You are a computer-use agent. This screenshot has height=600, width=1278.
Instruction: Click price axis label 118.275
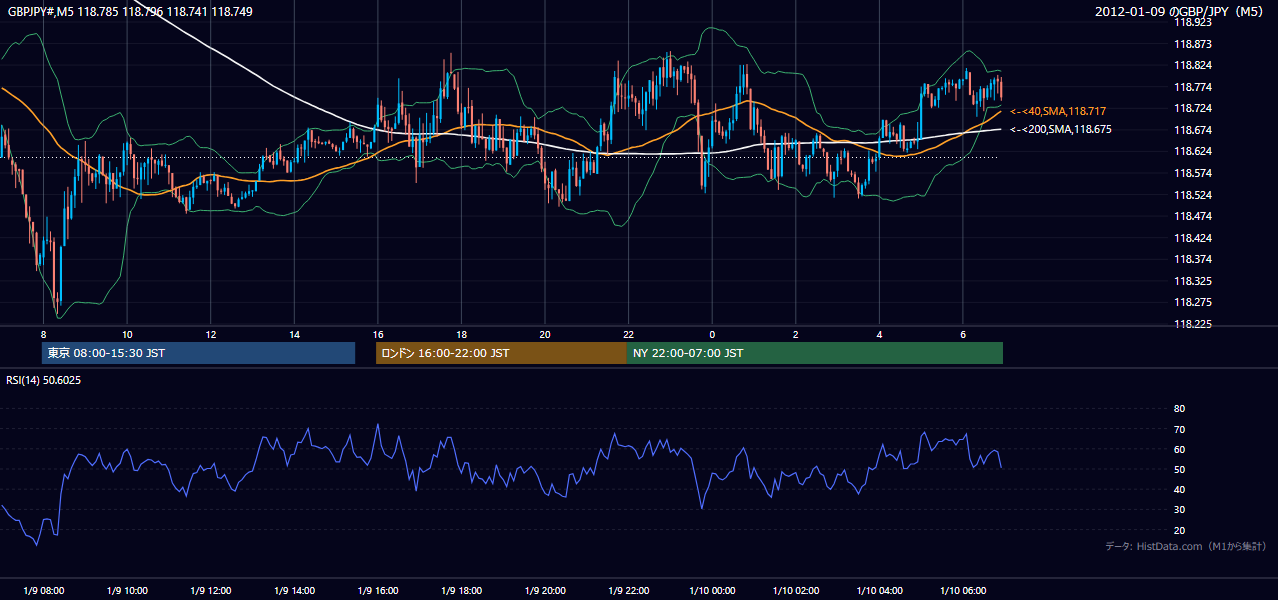(x=1193, y=302)
